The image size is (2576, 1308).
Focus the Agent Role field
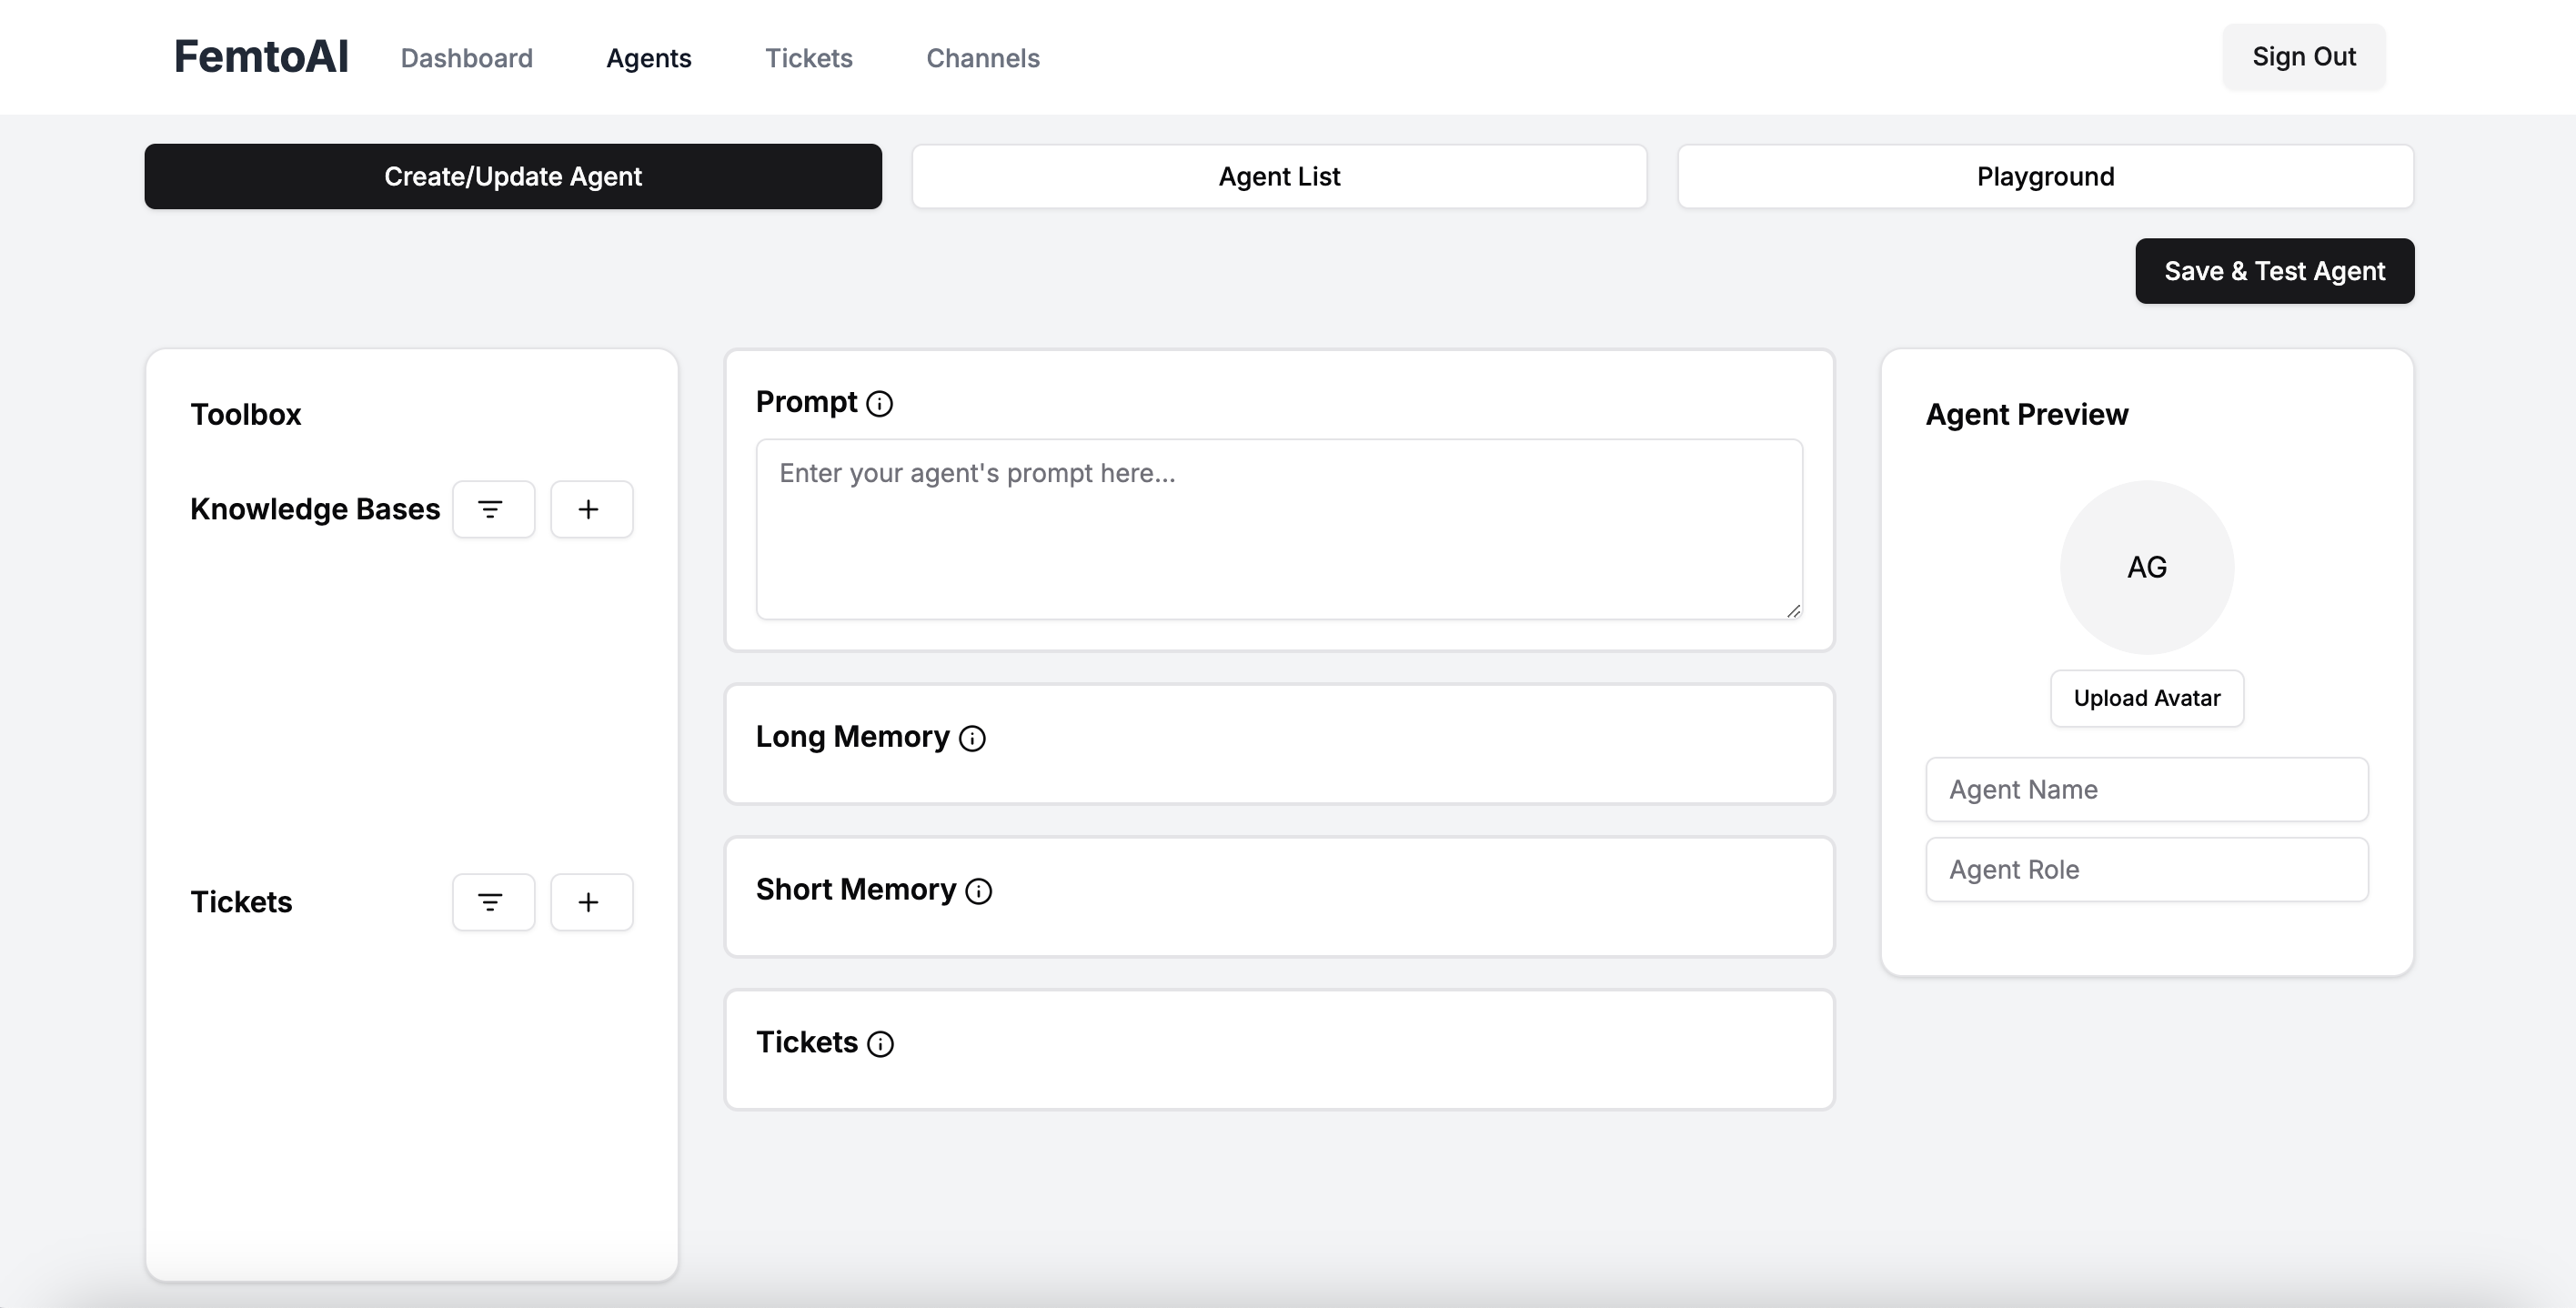[x=2147, y=869]
